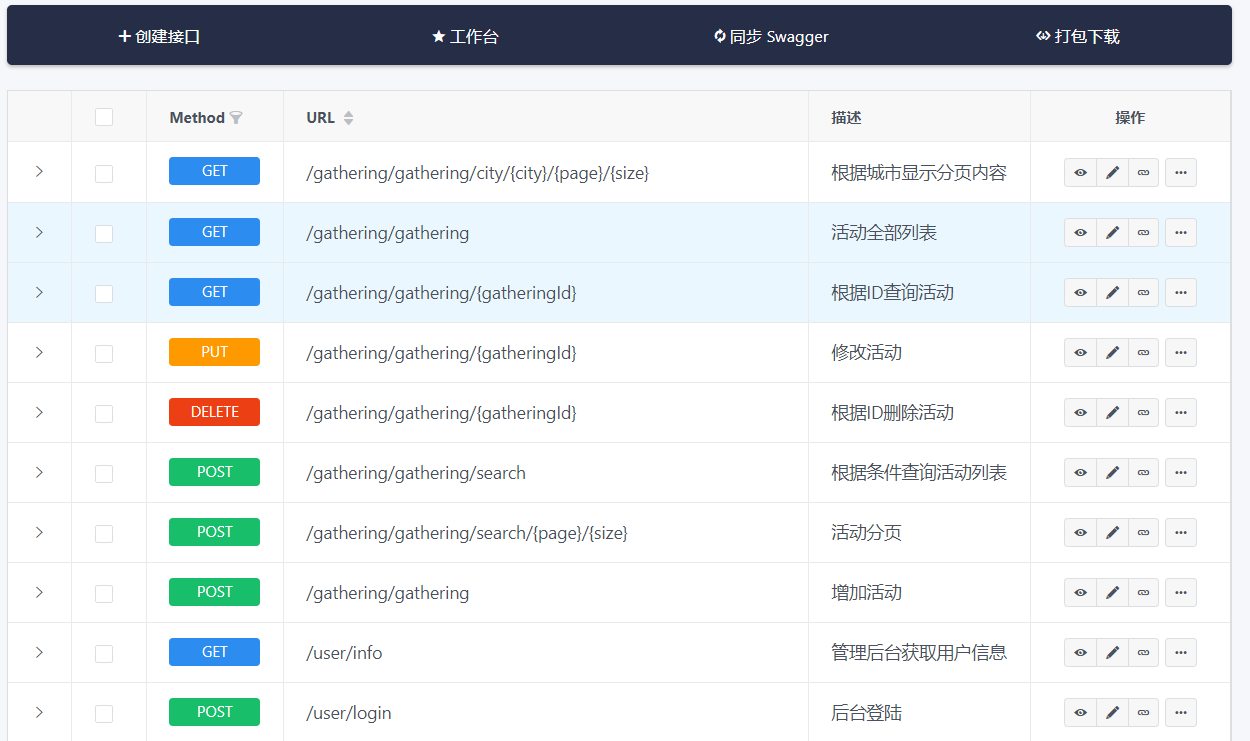
Task: Open more options for 管理后台获取用户信息 row
Action: point(1181,652)
